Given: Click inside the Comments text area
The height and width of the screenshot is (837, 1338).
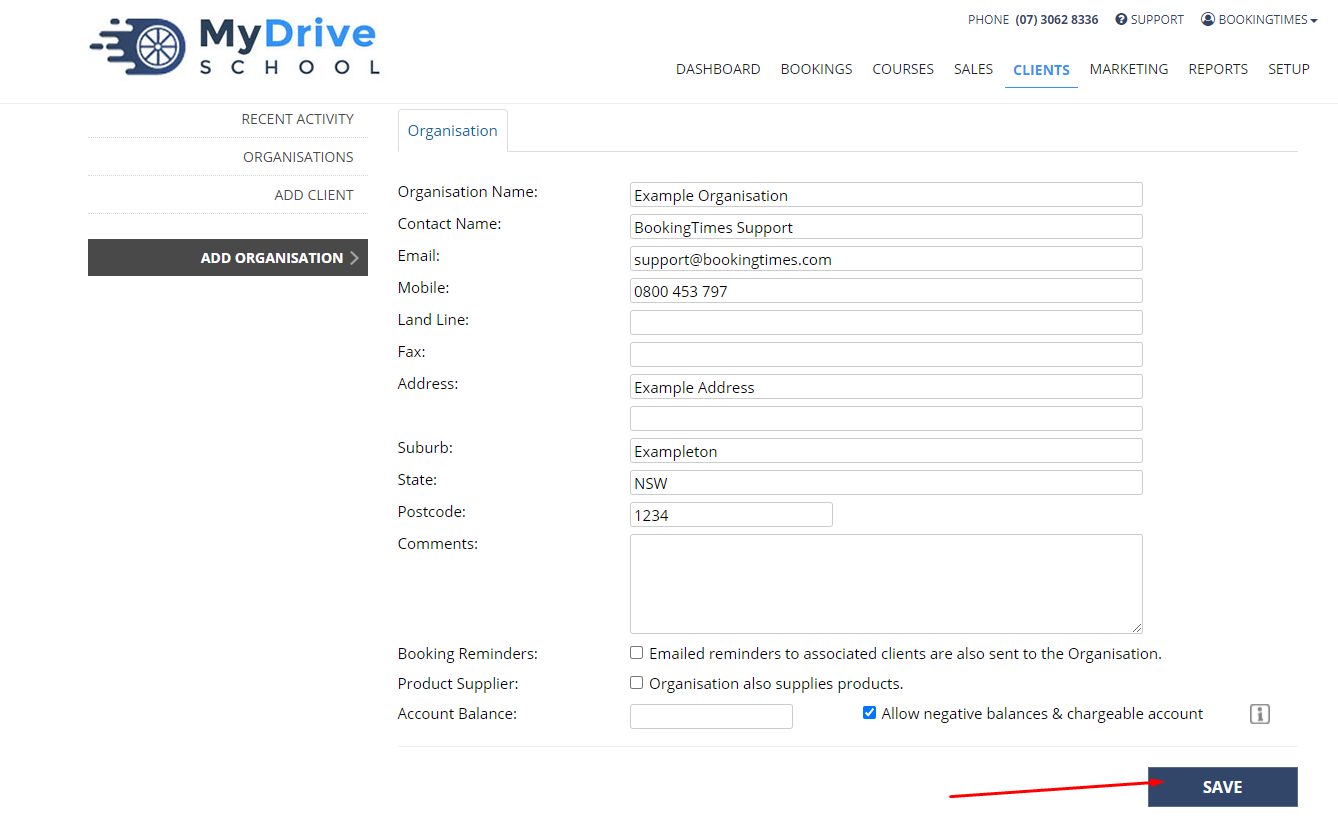Looking at the screenshot, I should 886,584.
